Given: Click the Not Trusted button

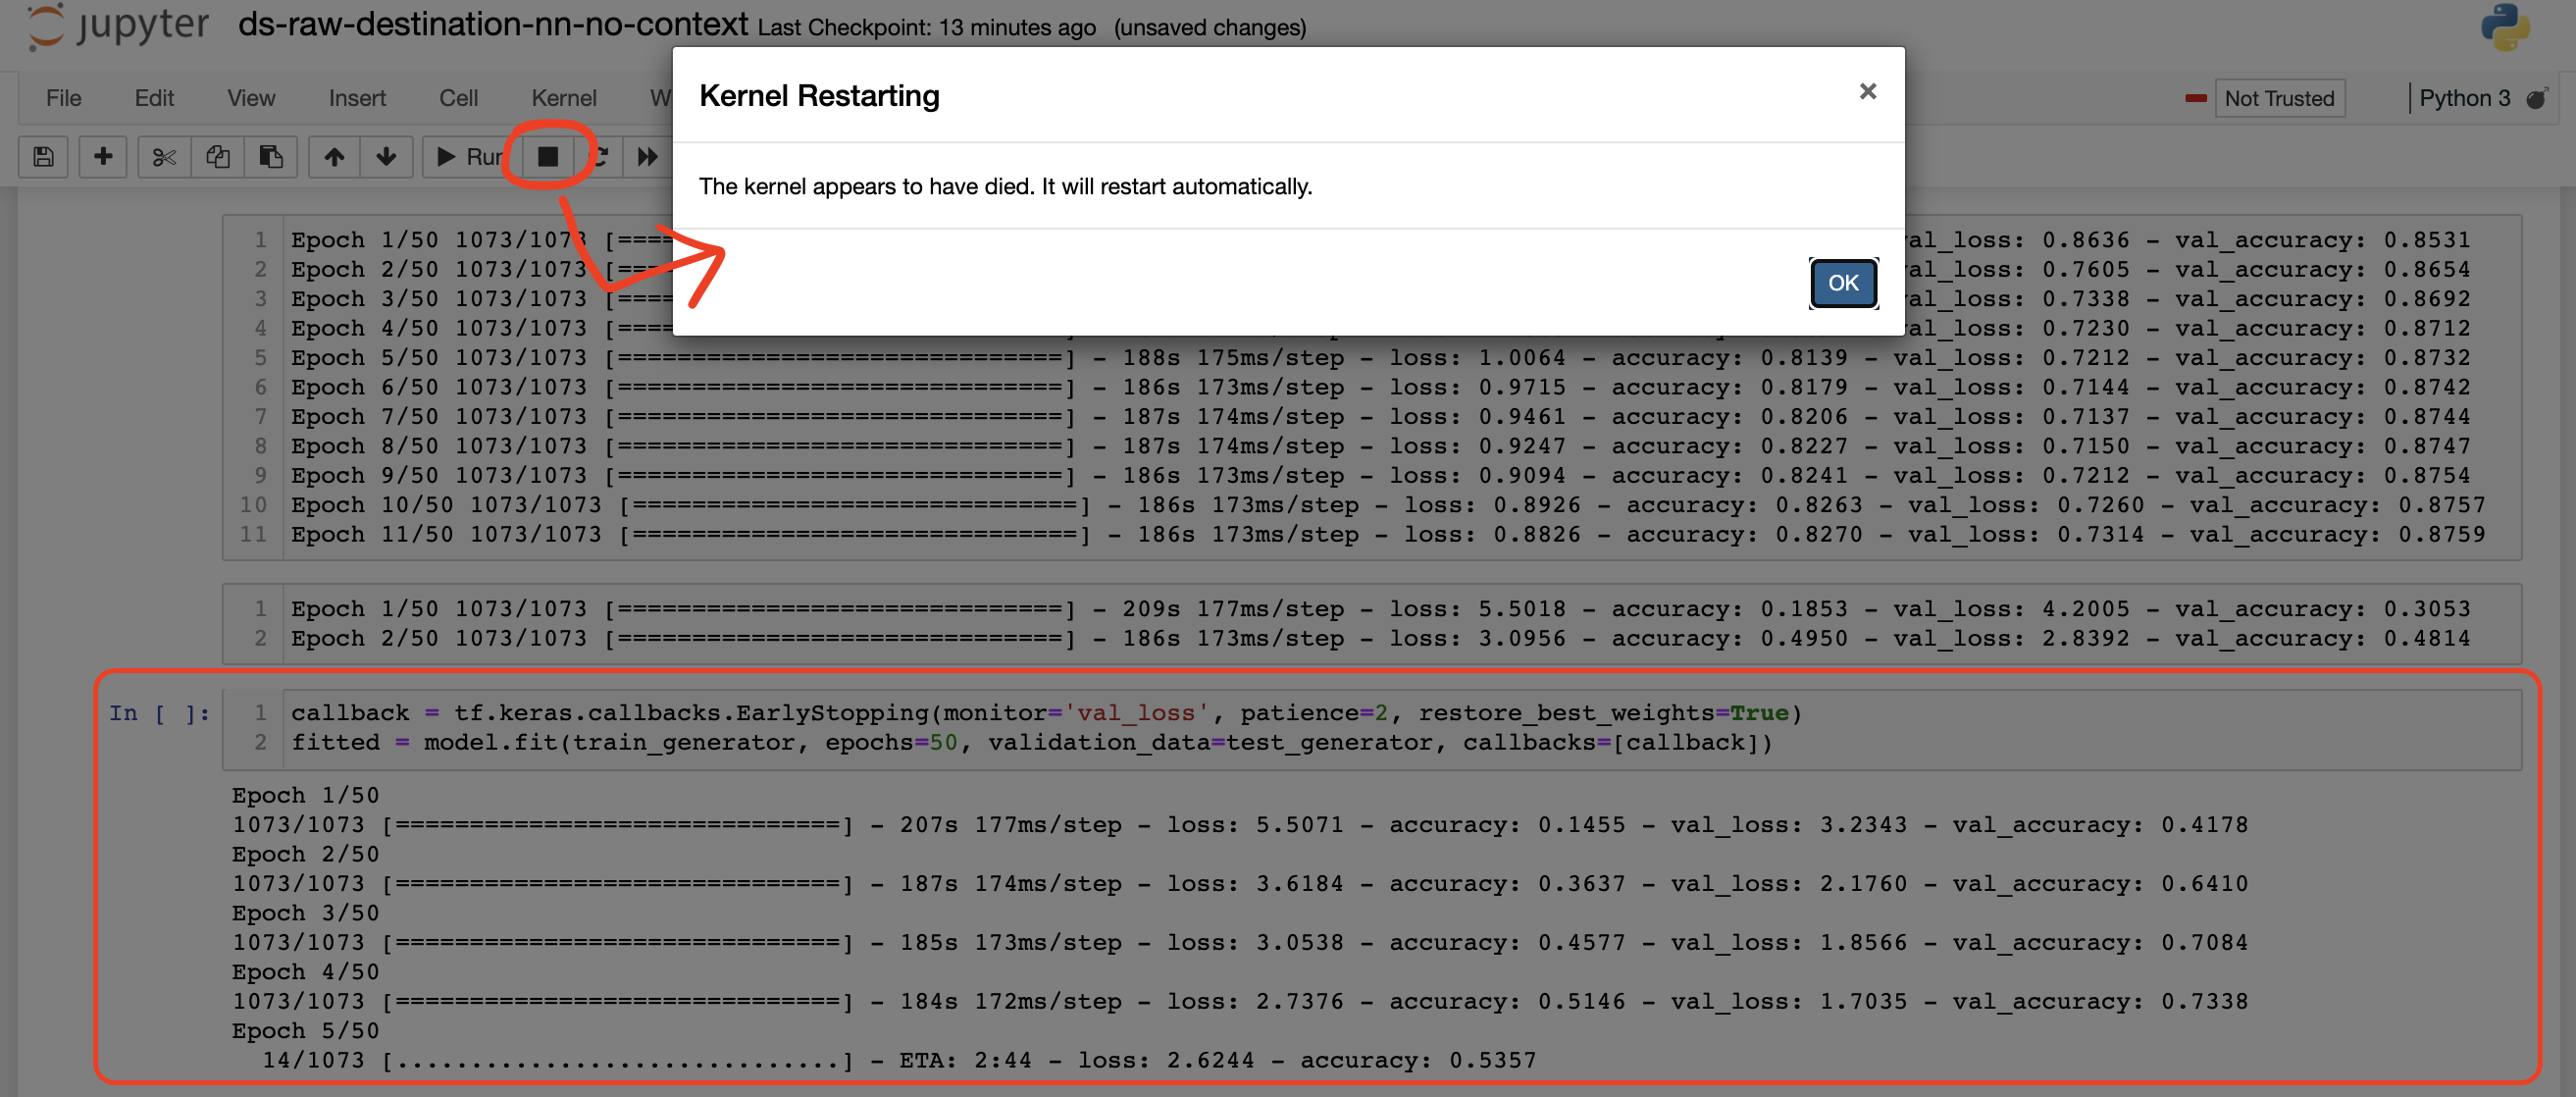Looking at the screenshot, I should tap(2280, 98).
